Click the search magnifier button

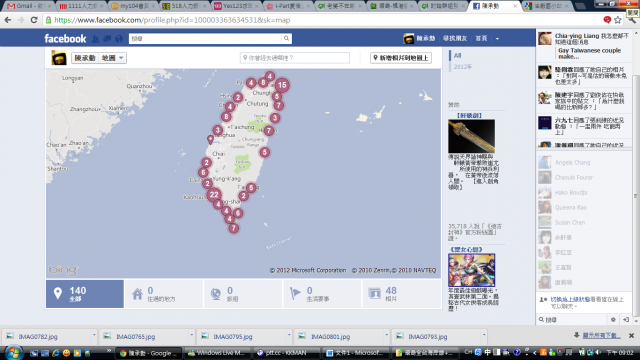[x=286, y=38]
